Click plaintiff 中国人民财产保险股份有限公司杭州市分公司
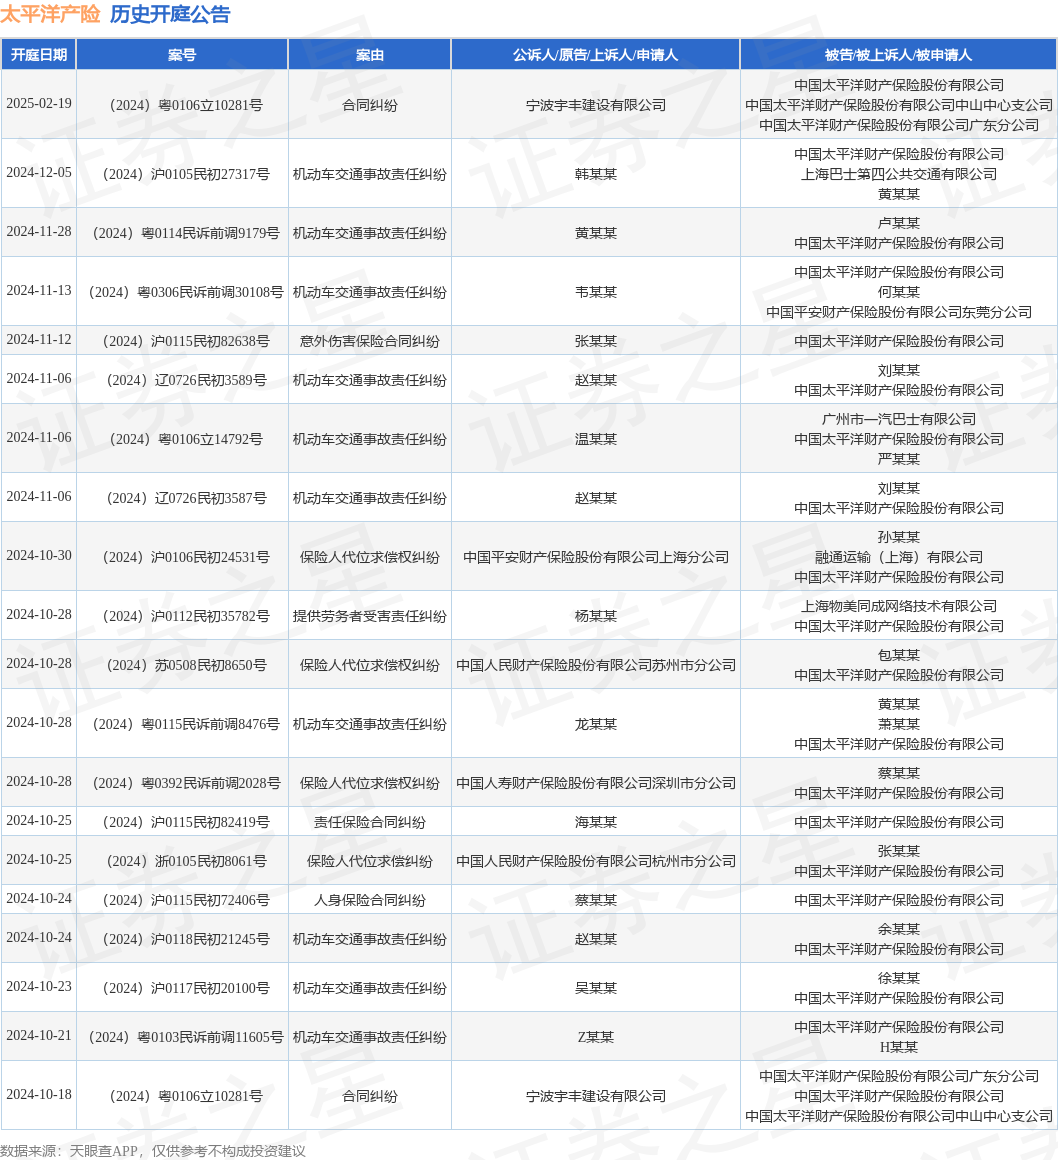 tap(596, 862)
